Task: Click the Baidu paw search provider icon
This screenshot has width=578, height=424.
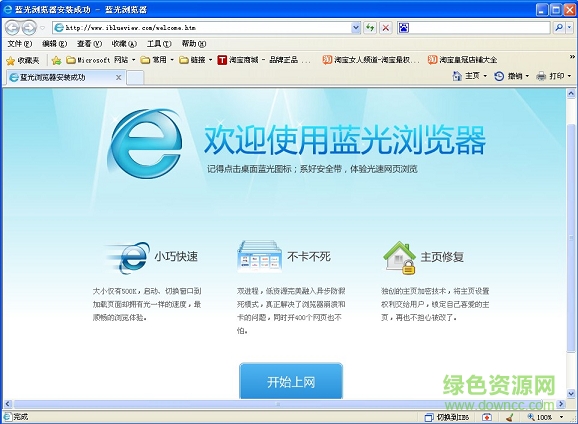Action: (404, 28)
